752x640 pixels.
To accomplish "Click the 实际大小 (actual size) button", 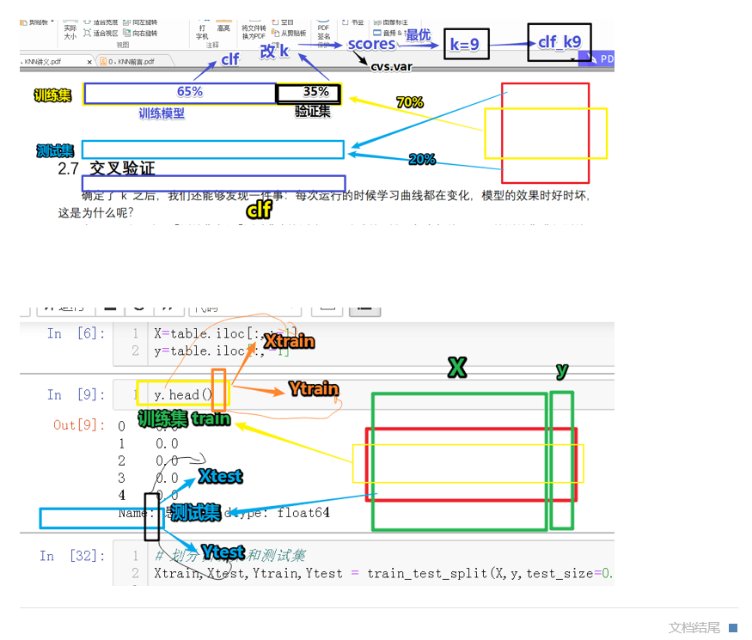I will pyautogui.click(x=70, y=30).
